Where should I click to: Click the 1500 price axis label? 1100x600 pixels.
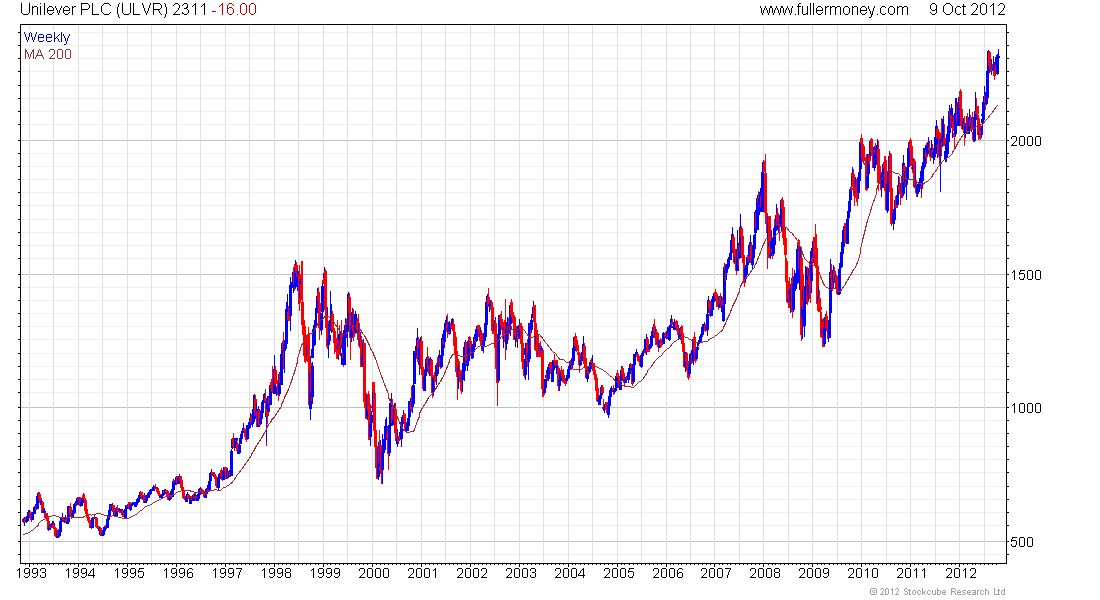(x=1026, y=275)
